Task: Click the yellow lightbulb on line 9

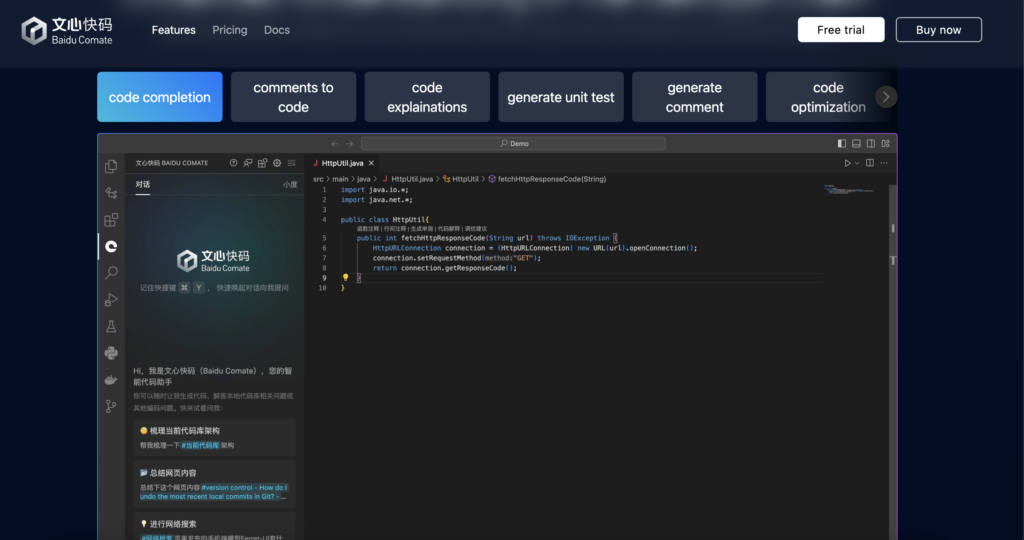Action: click(x=345, y=278)
